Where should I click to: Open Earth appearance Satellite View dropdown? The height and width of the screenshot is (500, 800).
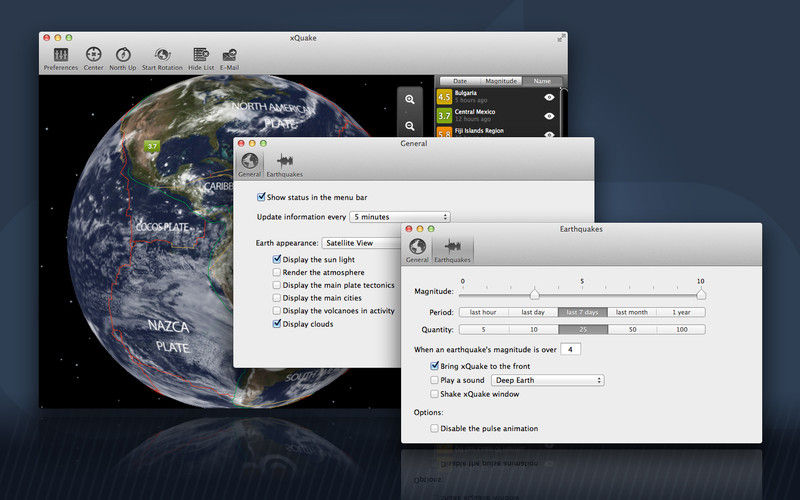point(362,243)
